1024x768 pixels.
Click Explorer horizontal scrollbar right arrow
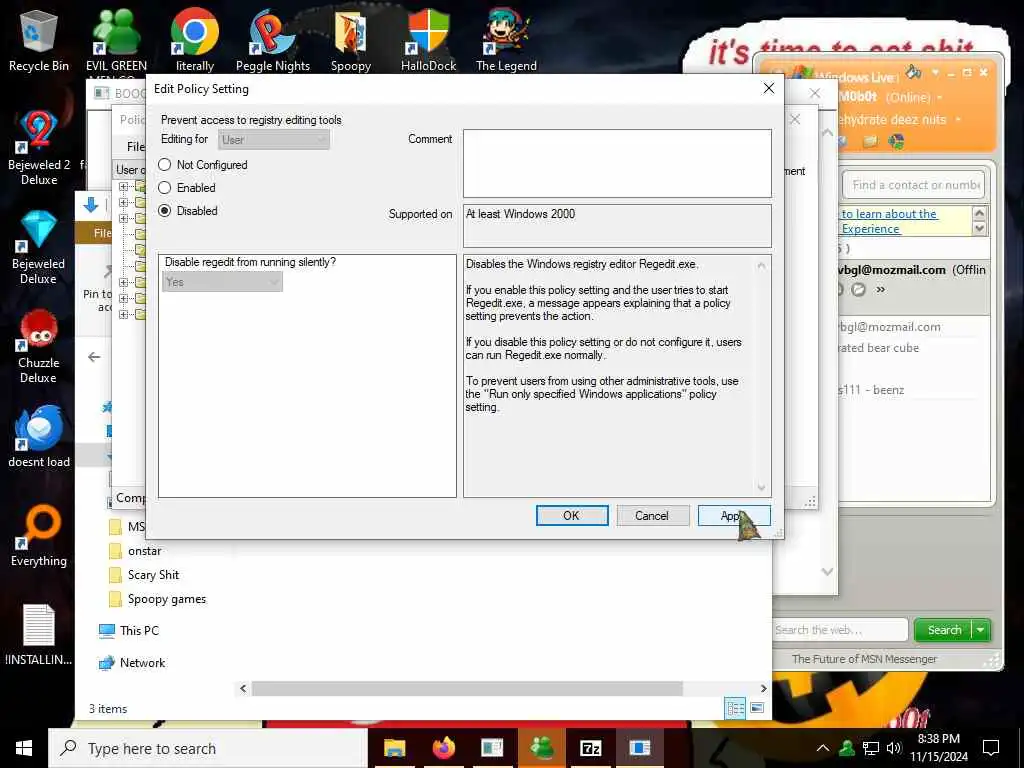(x=763, y=688)
